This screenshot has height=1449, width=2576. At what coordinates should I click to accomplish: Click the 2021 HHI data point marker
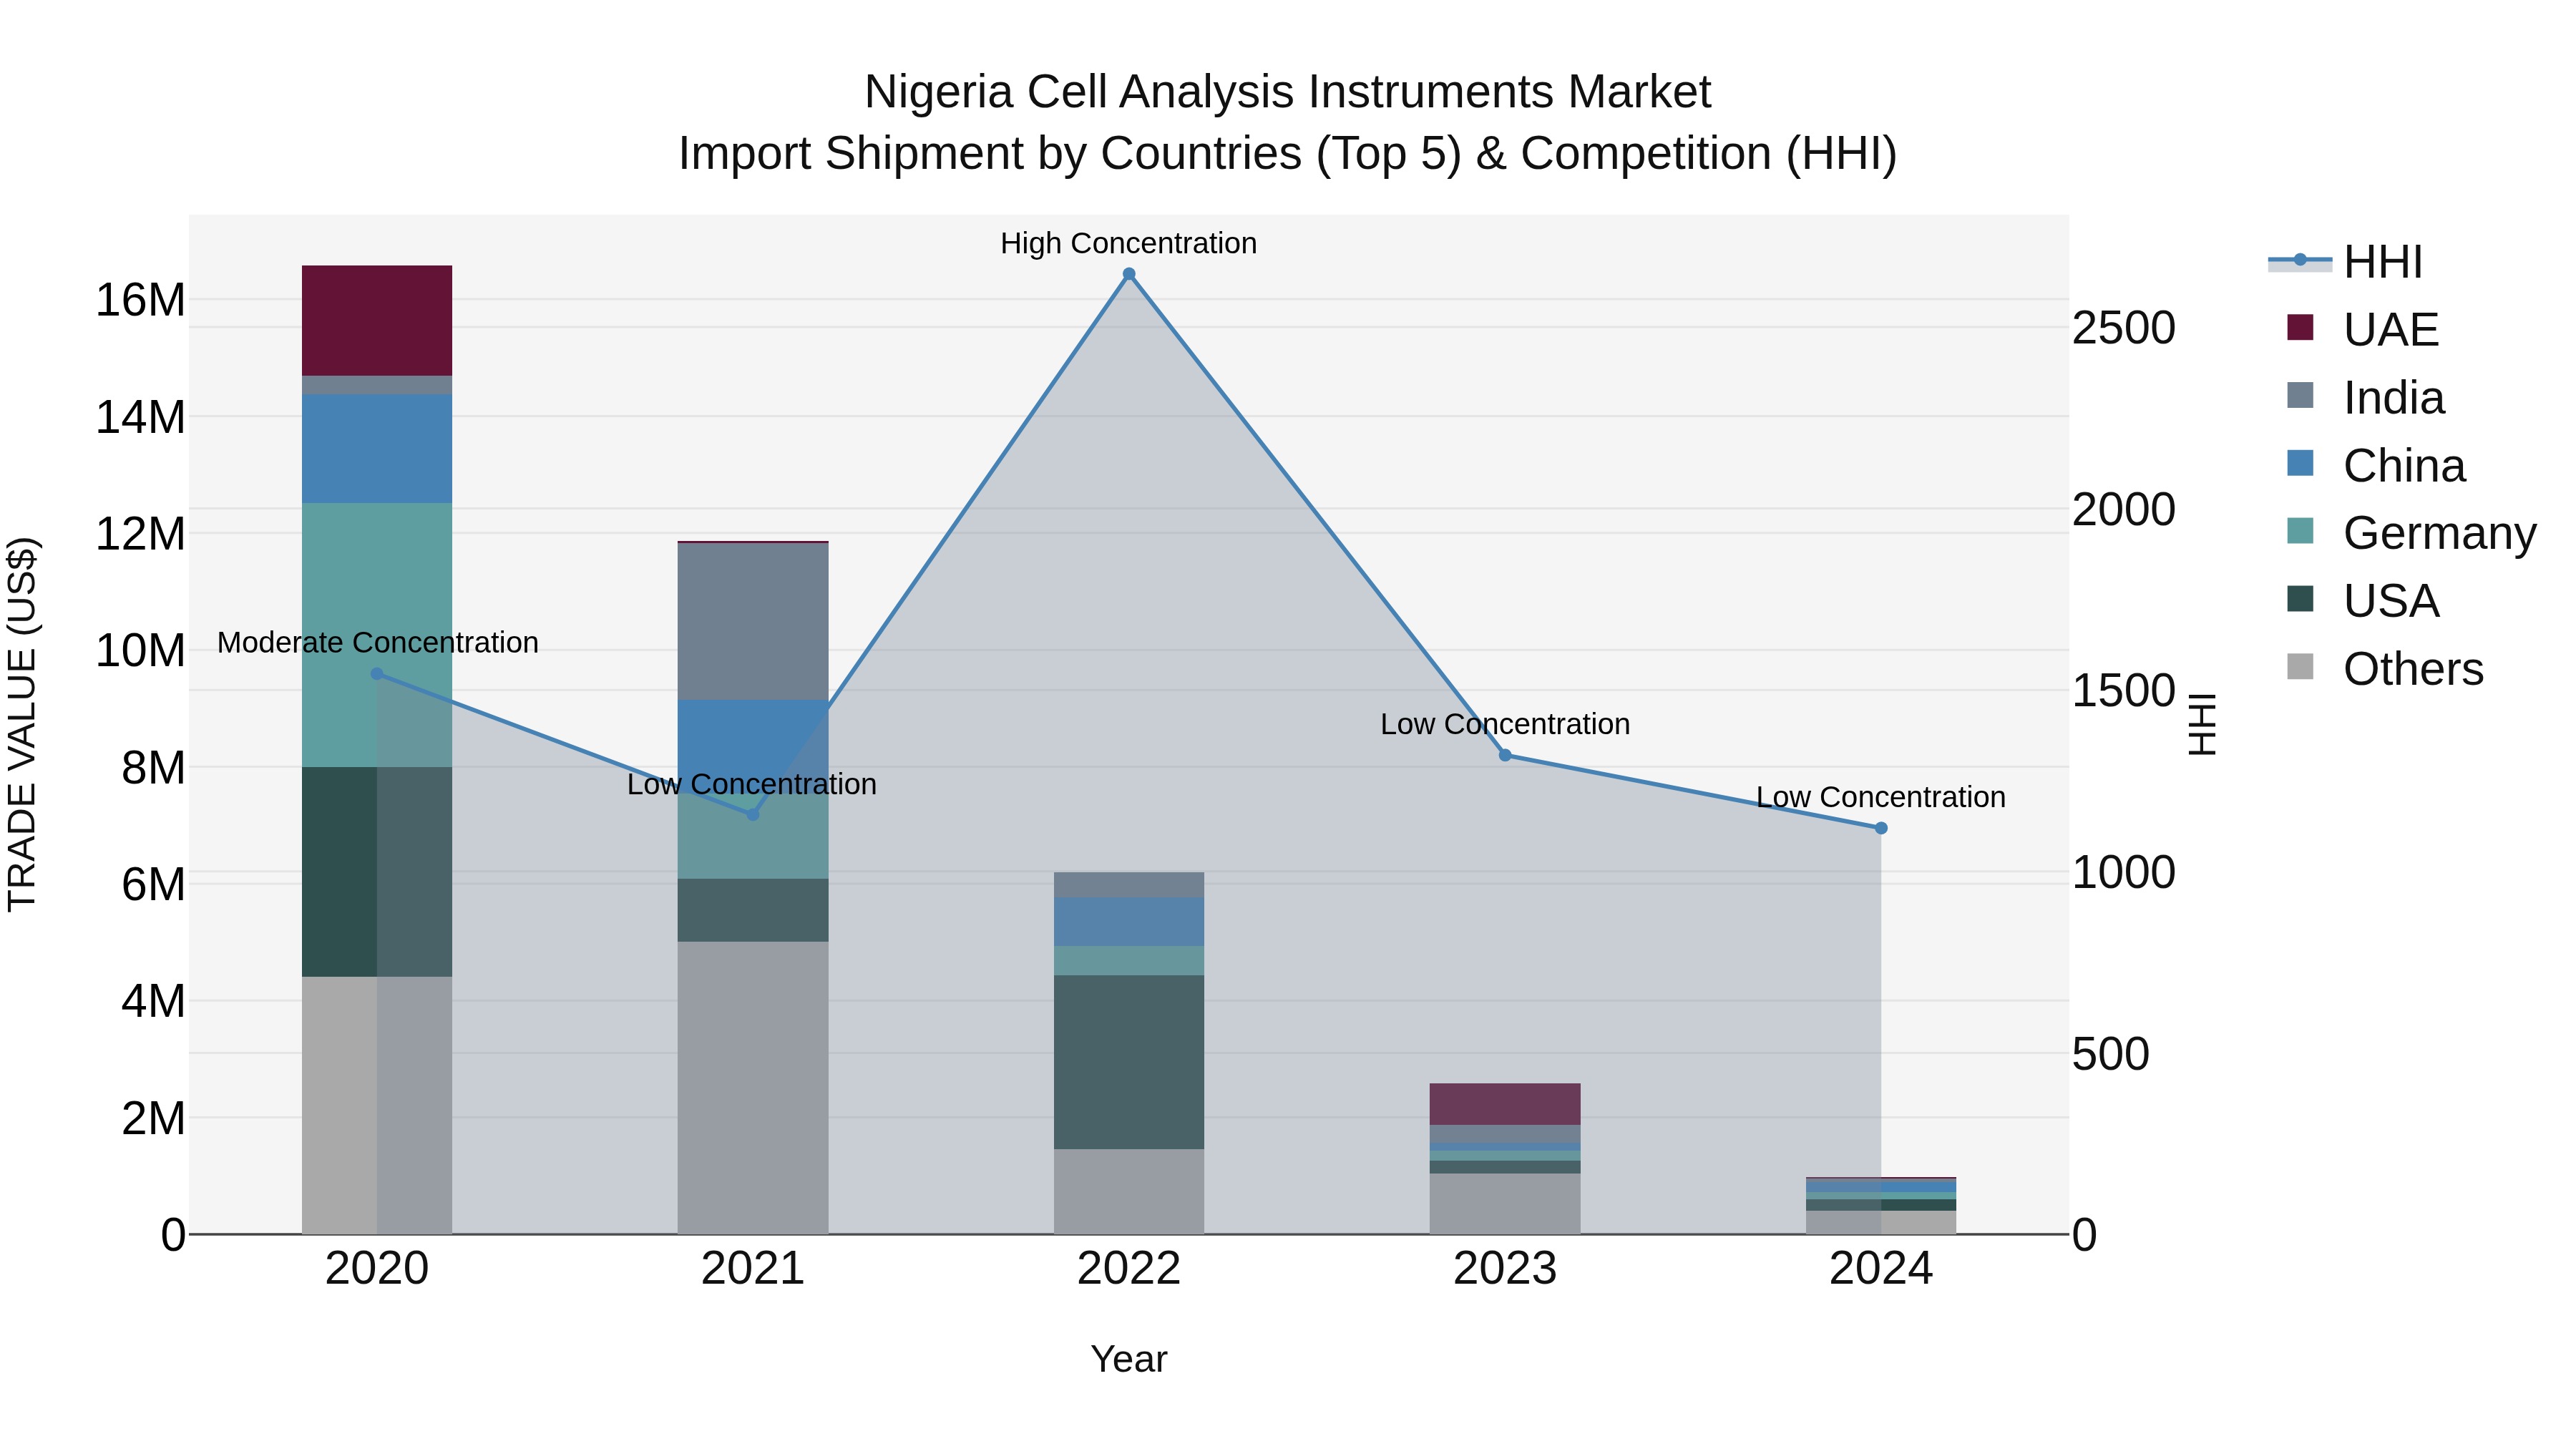(x=753, y=815)
